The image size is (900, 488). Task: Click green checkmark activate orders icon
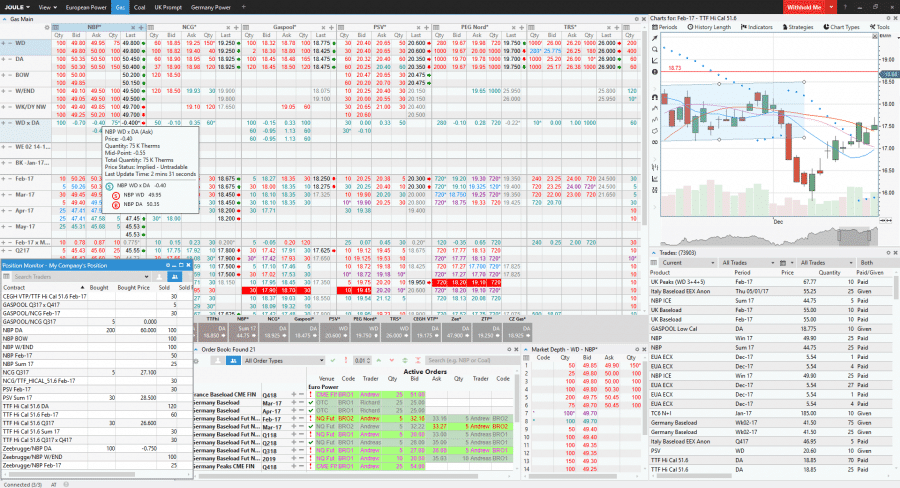pos(332,361)
